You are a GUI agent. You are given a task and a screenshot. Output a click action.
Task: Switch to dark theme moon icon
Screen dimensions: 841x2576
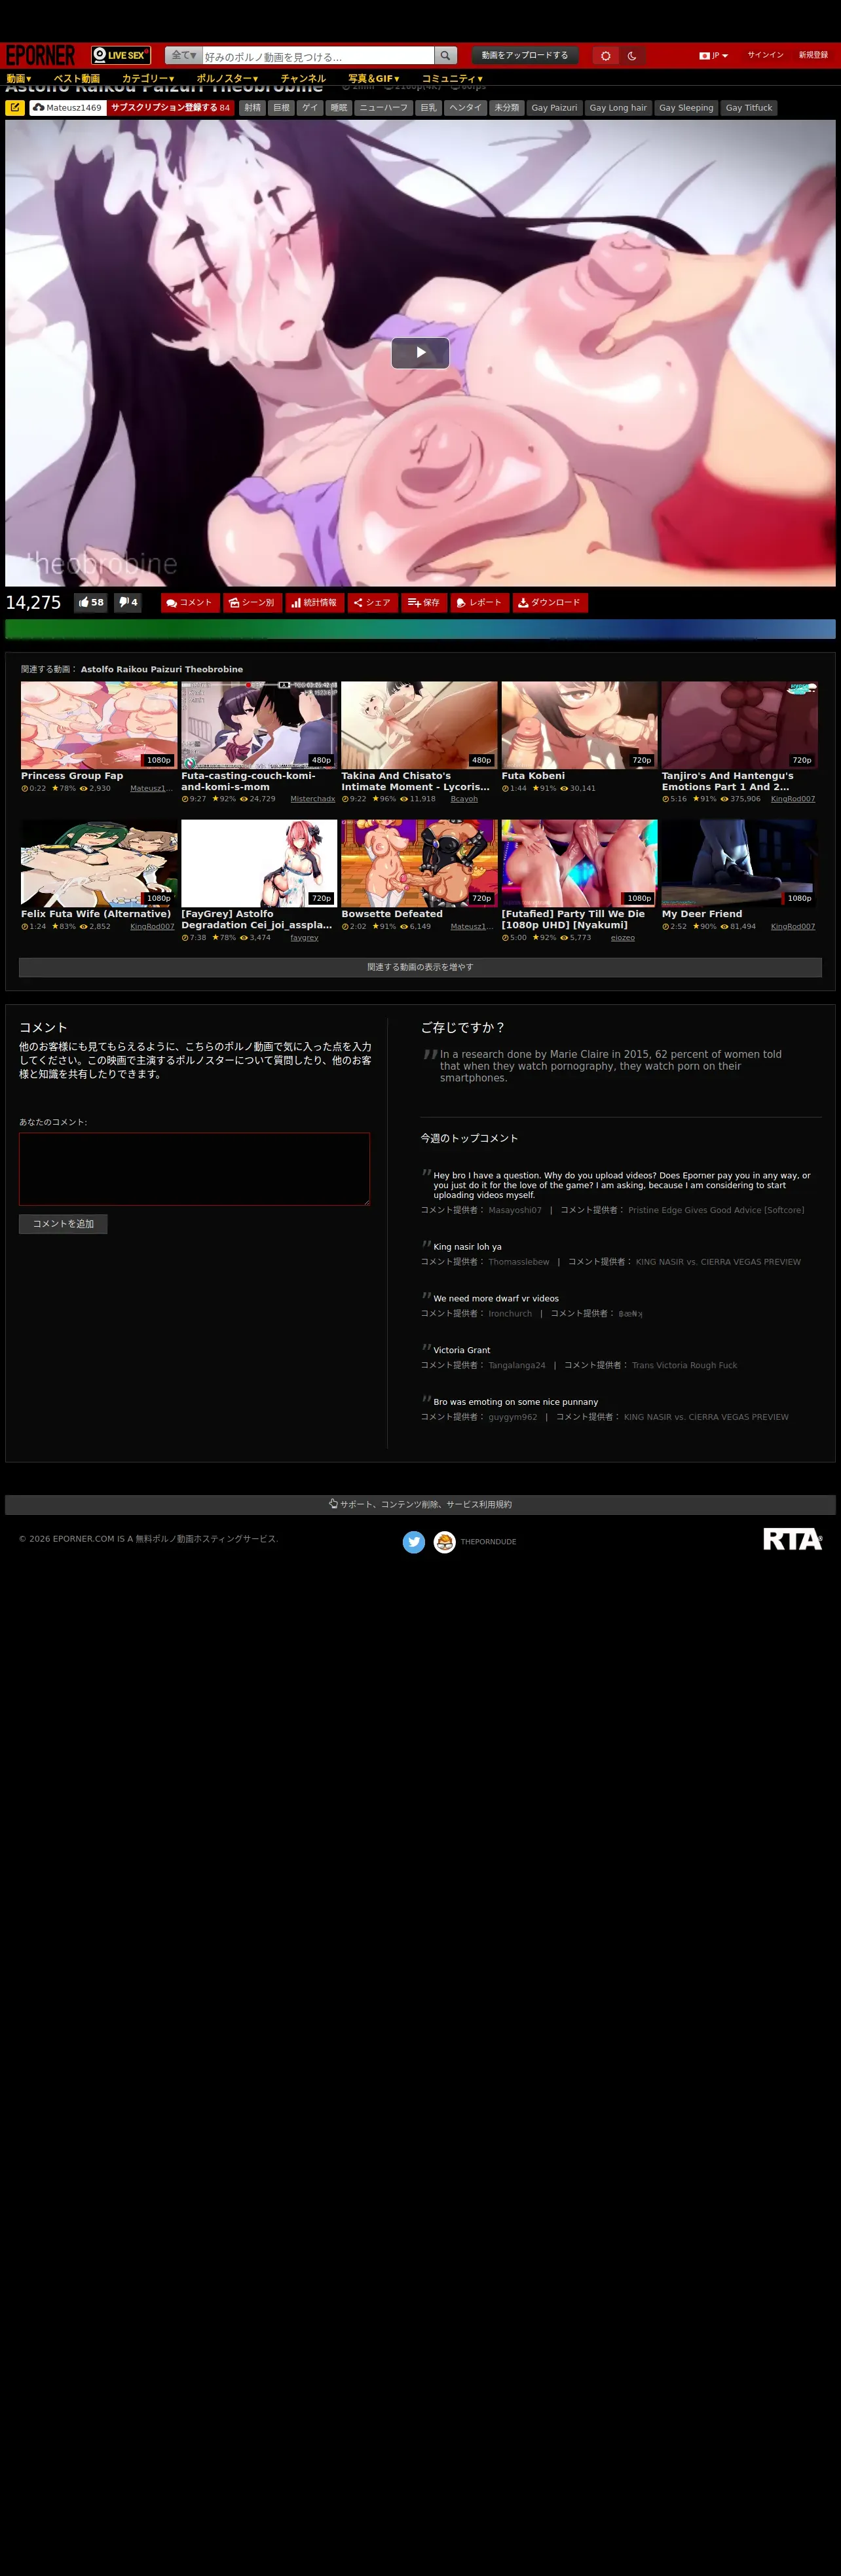632,56
